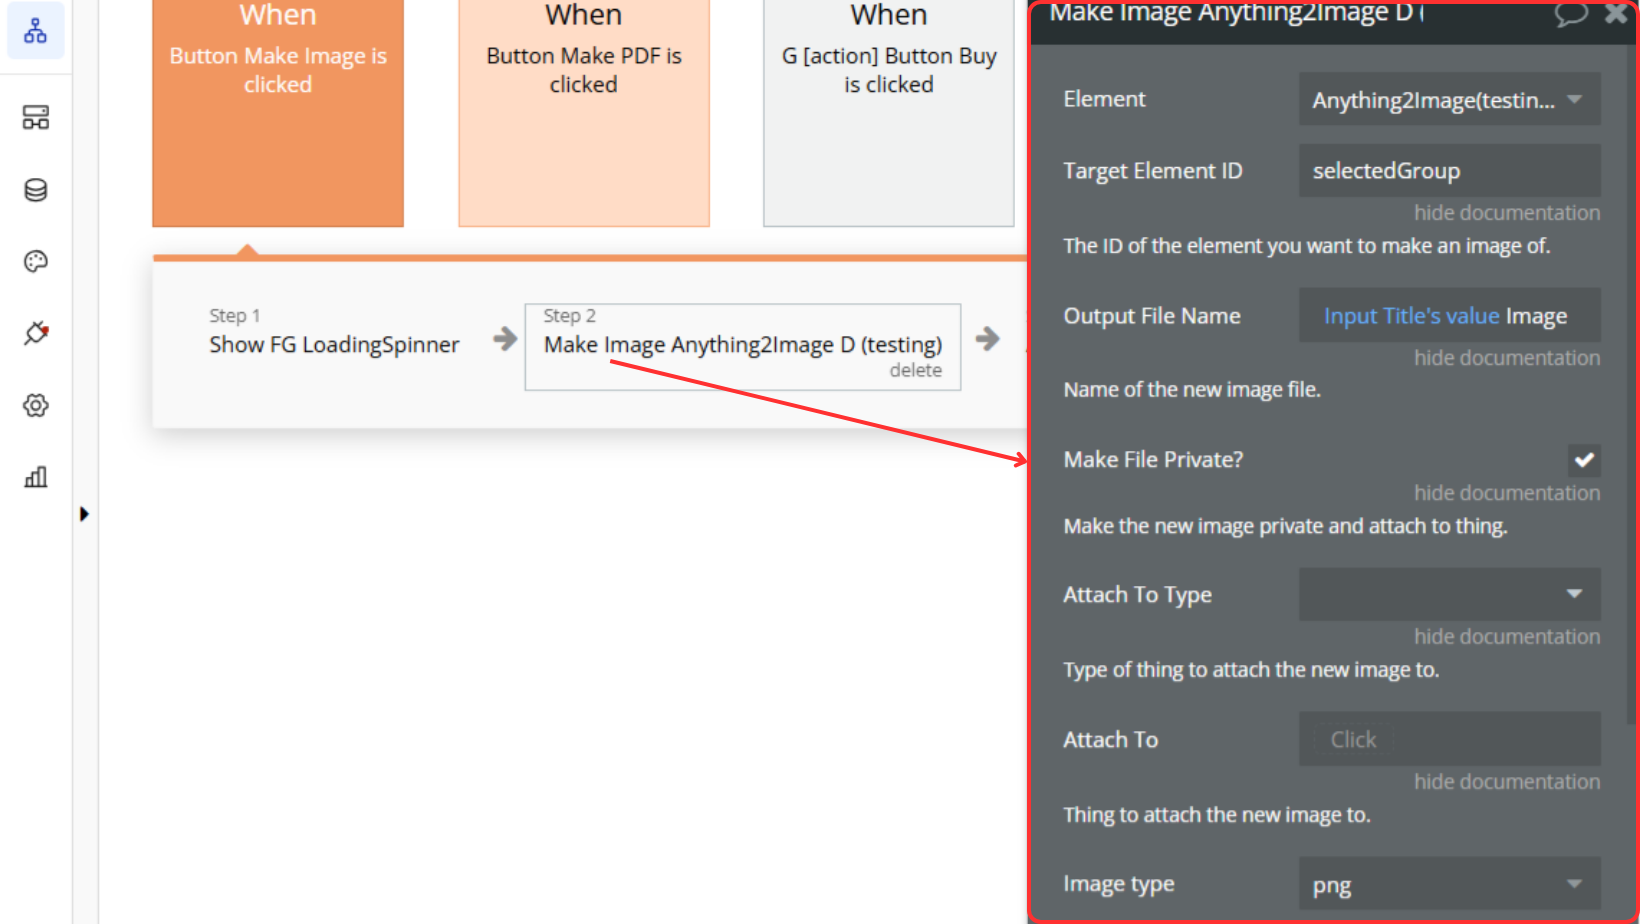This screenshot has height=924, width=1640.
Task: Toggle the Make File Private checkbox
Action: click(x=1584, y=460)
